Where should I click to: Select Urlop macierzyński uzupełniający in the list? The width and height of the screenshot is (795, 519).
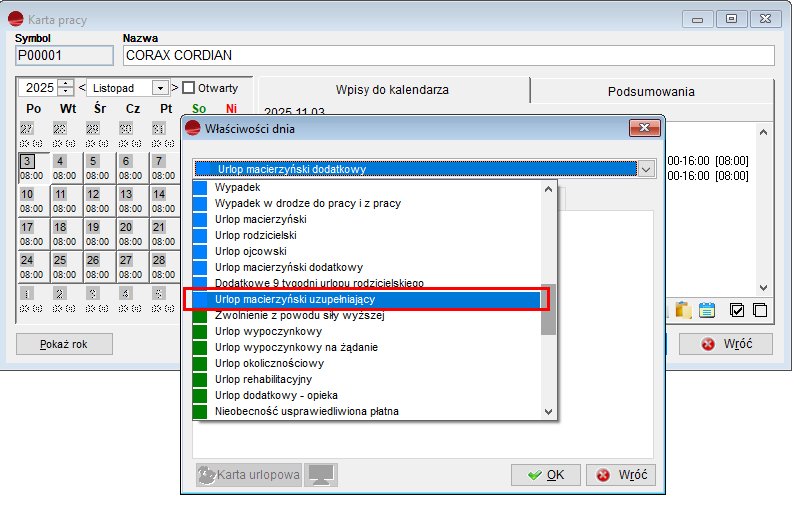(x=295, y=299)
